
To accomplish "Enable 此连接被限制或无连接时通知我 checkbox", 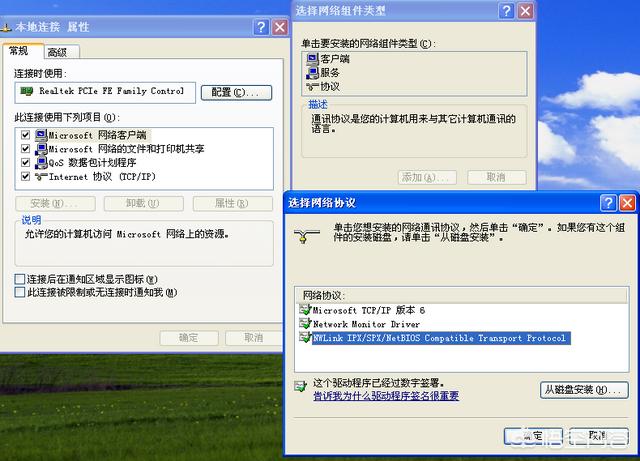I will [20, 292].
